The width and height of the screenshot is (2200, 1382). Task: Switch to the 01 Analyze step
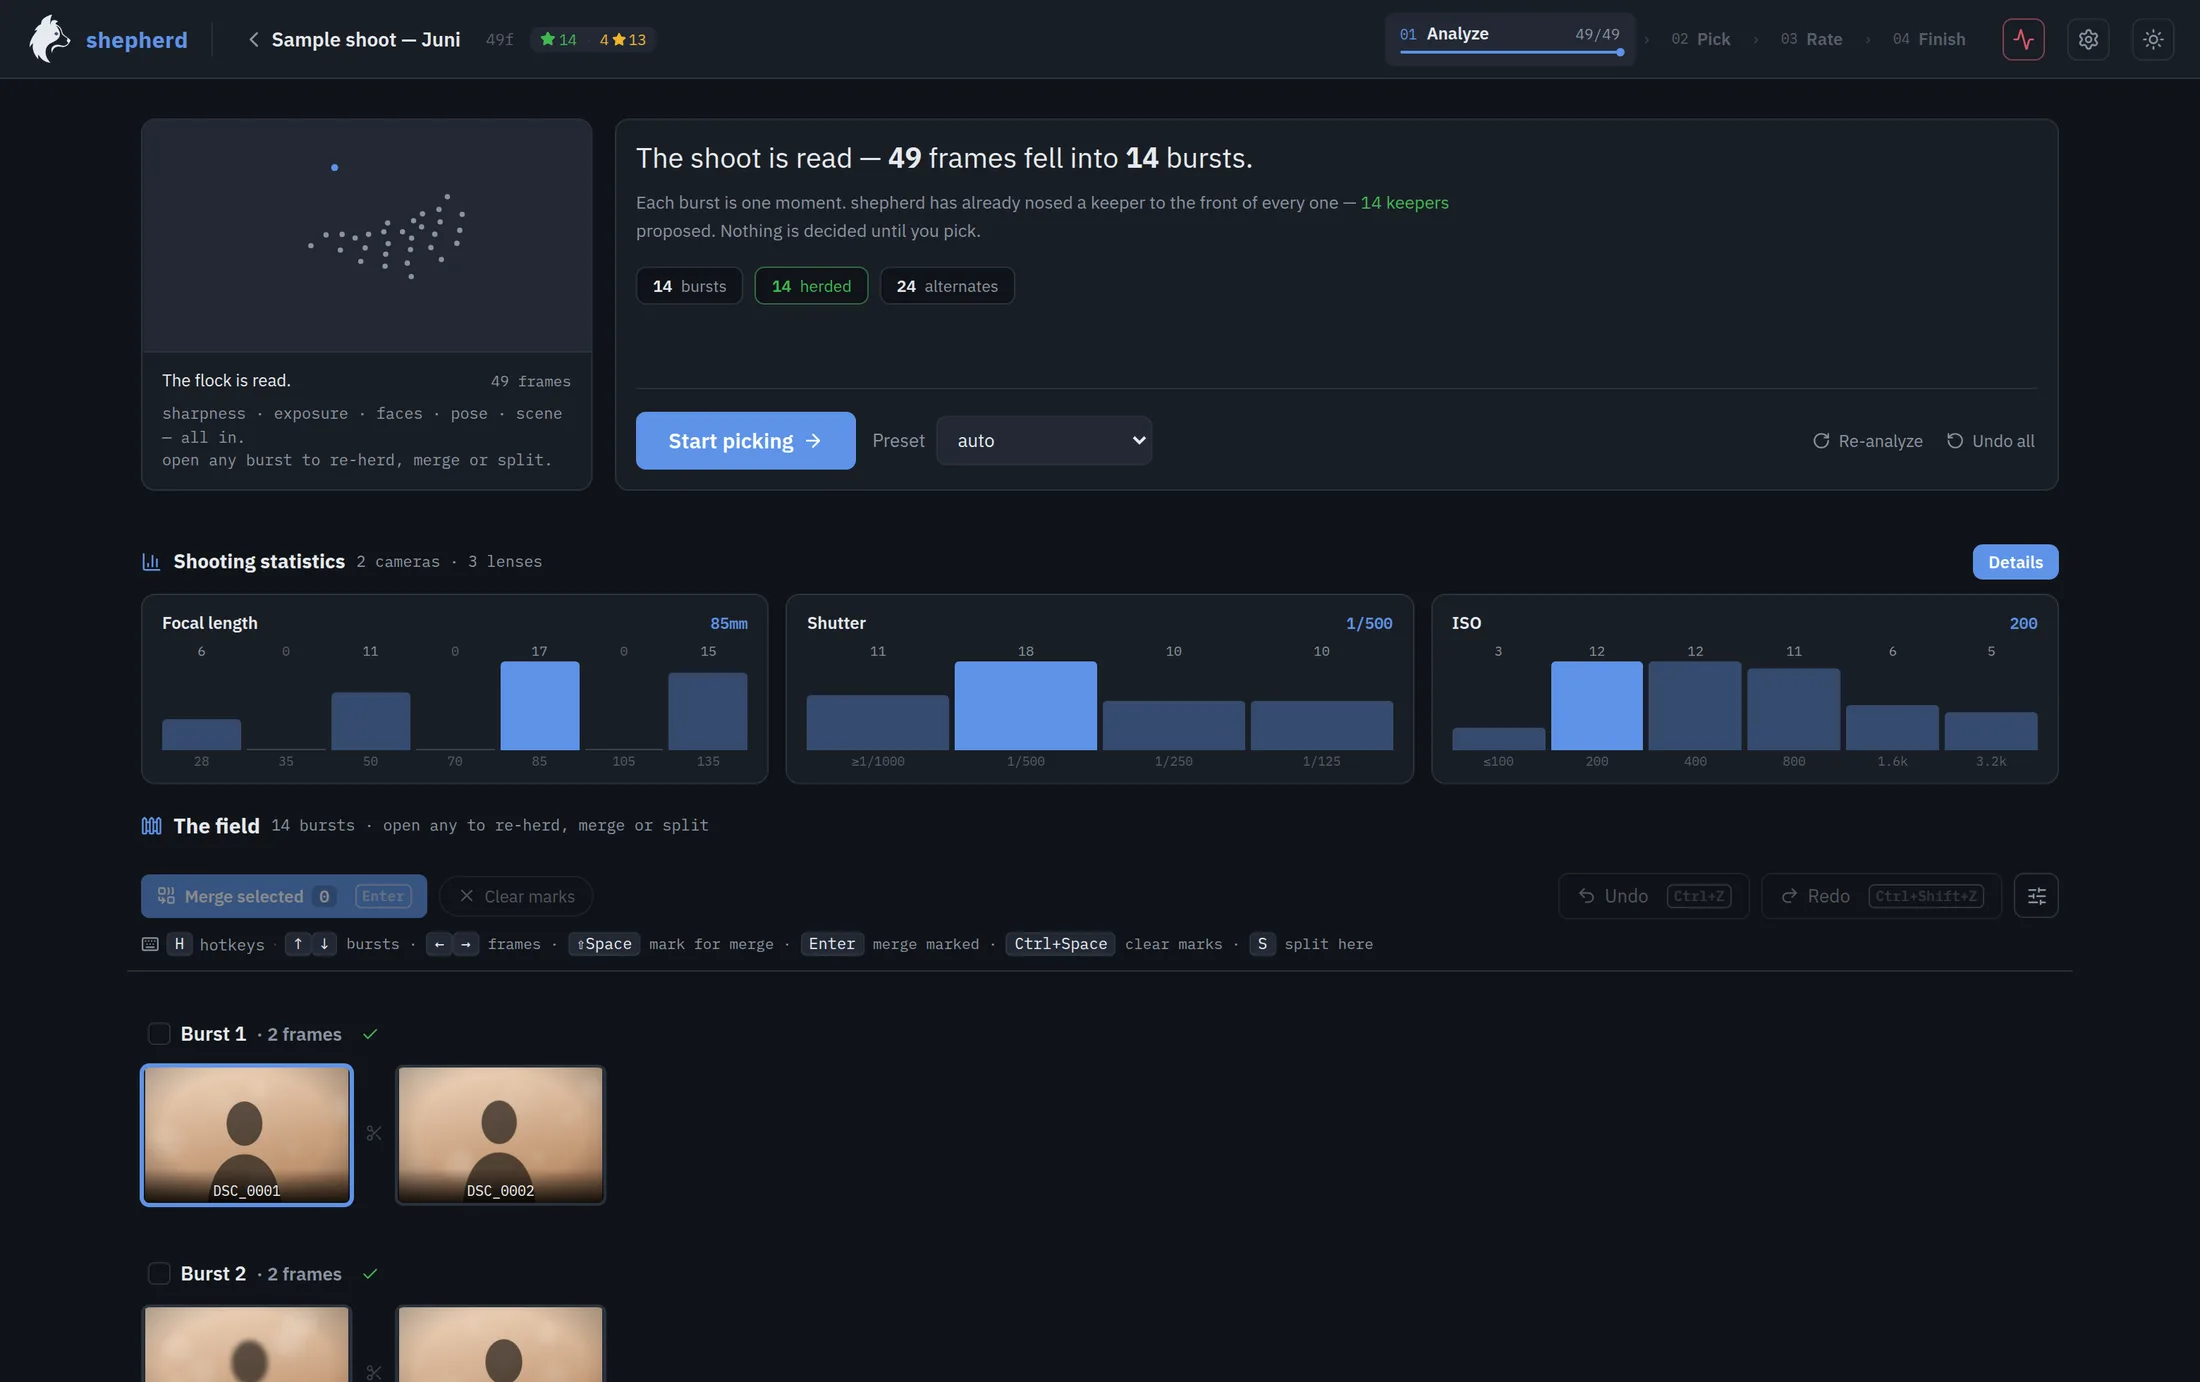click(1510, 39)
